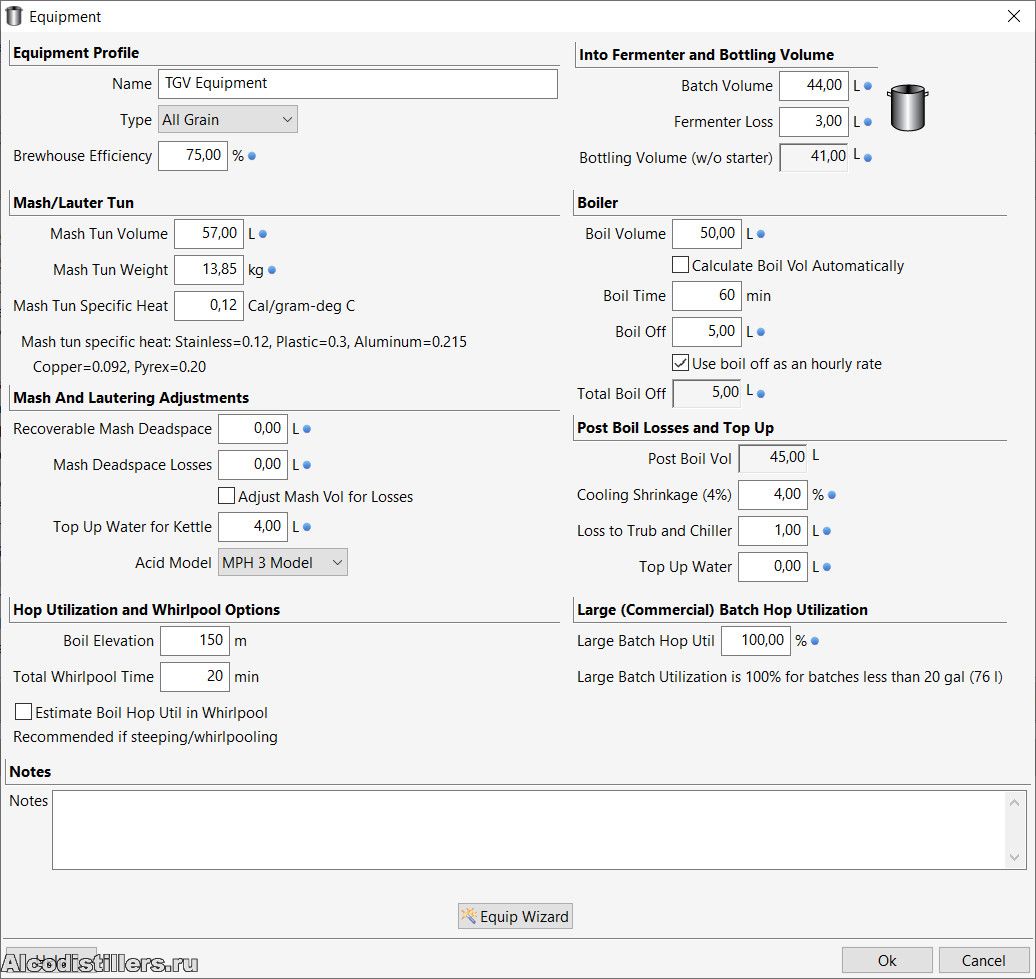The width and height of the screenshot is (1036, 979).
Task: Click blue info dot next to Brewhouse Efficiency
Action: coord(252,157)
